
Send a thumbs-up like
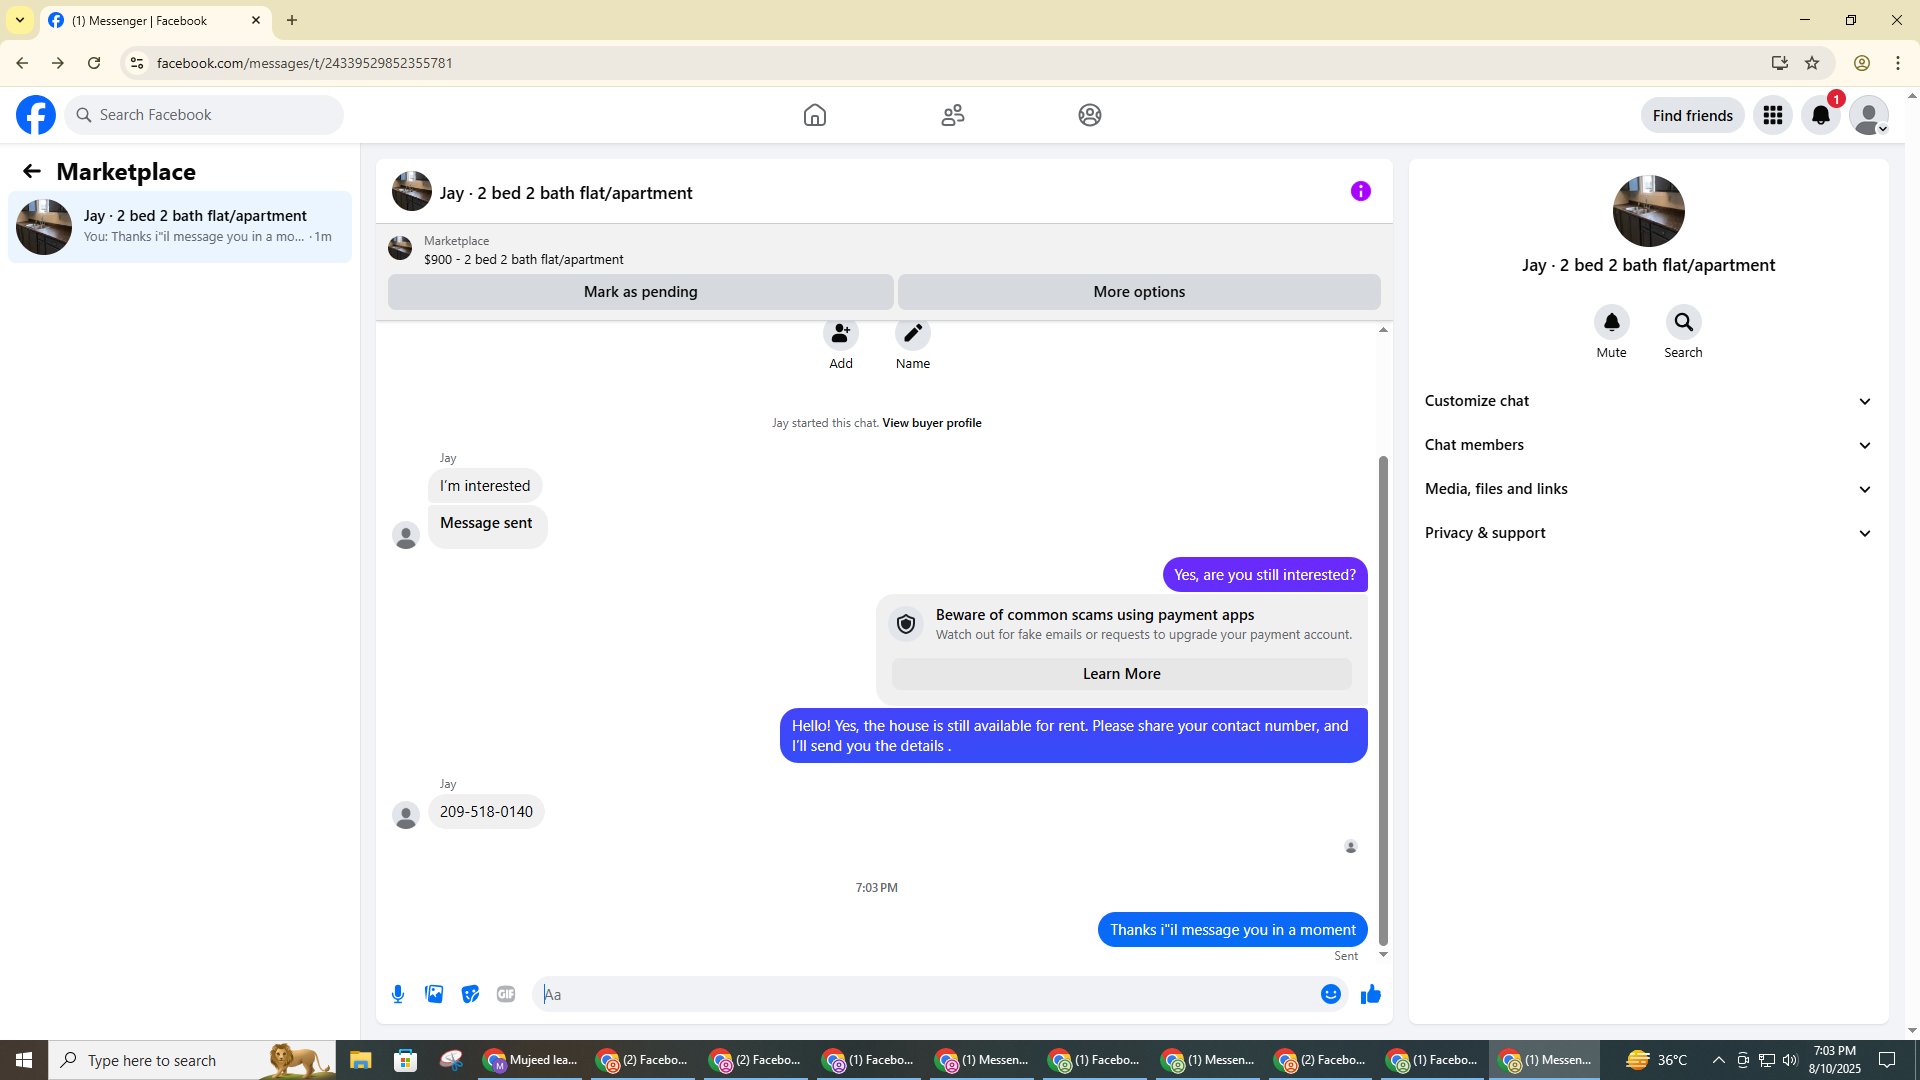[1370, 994]
